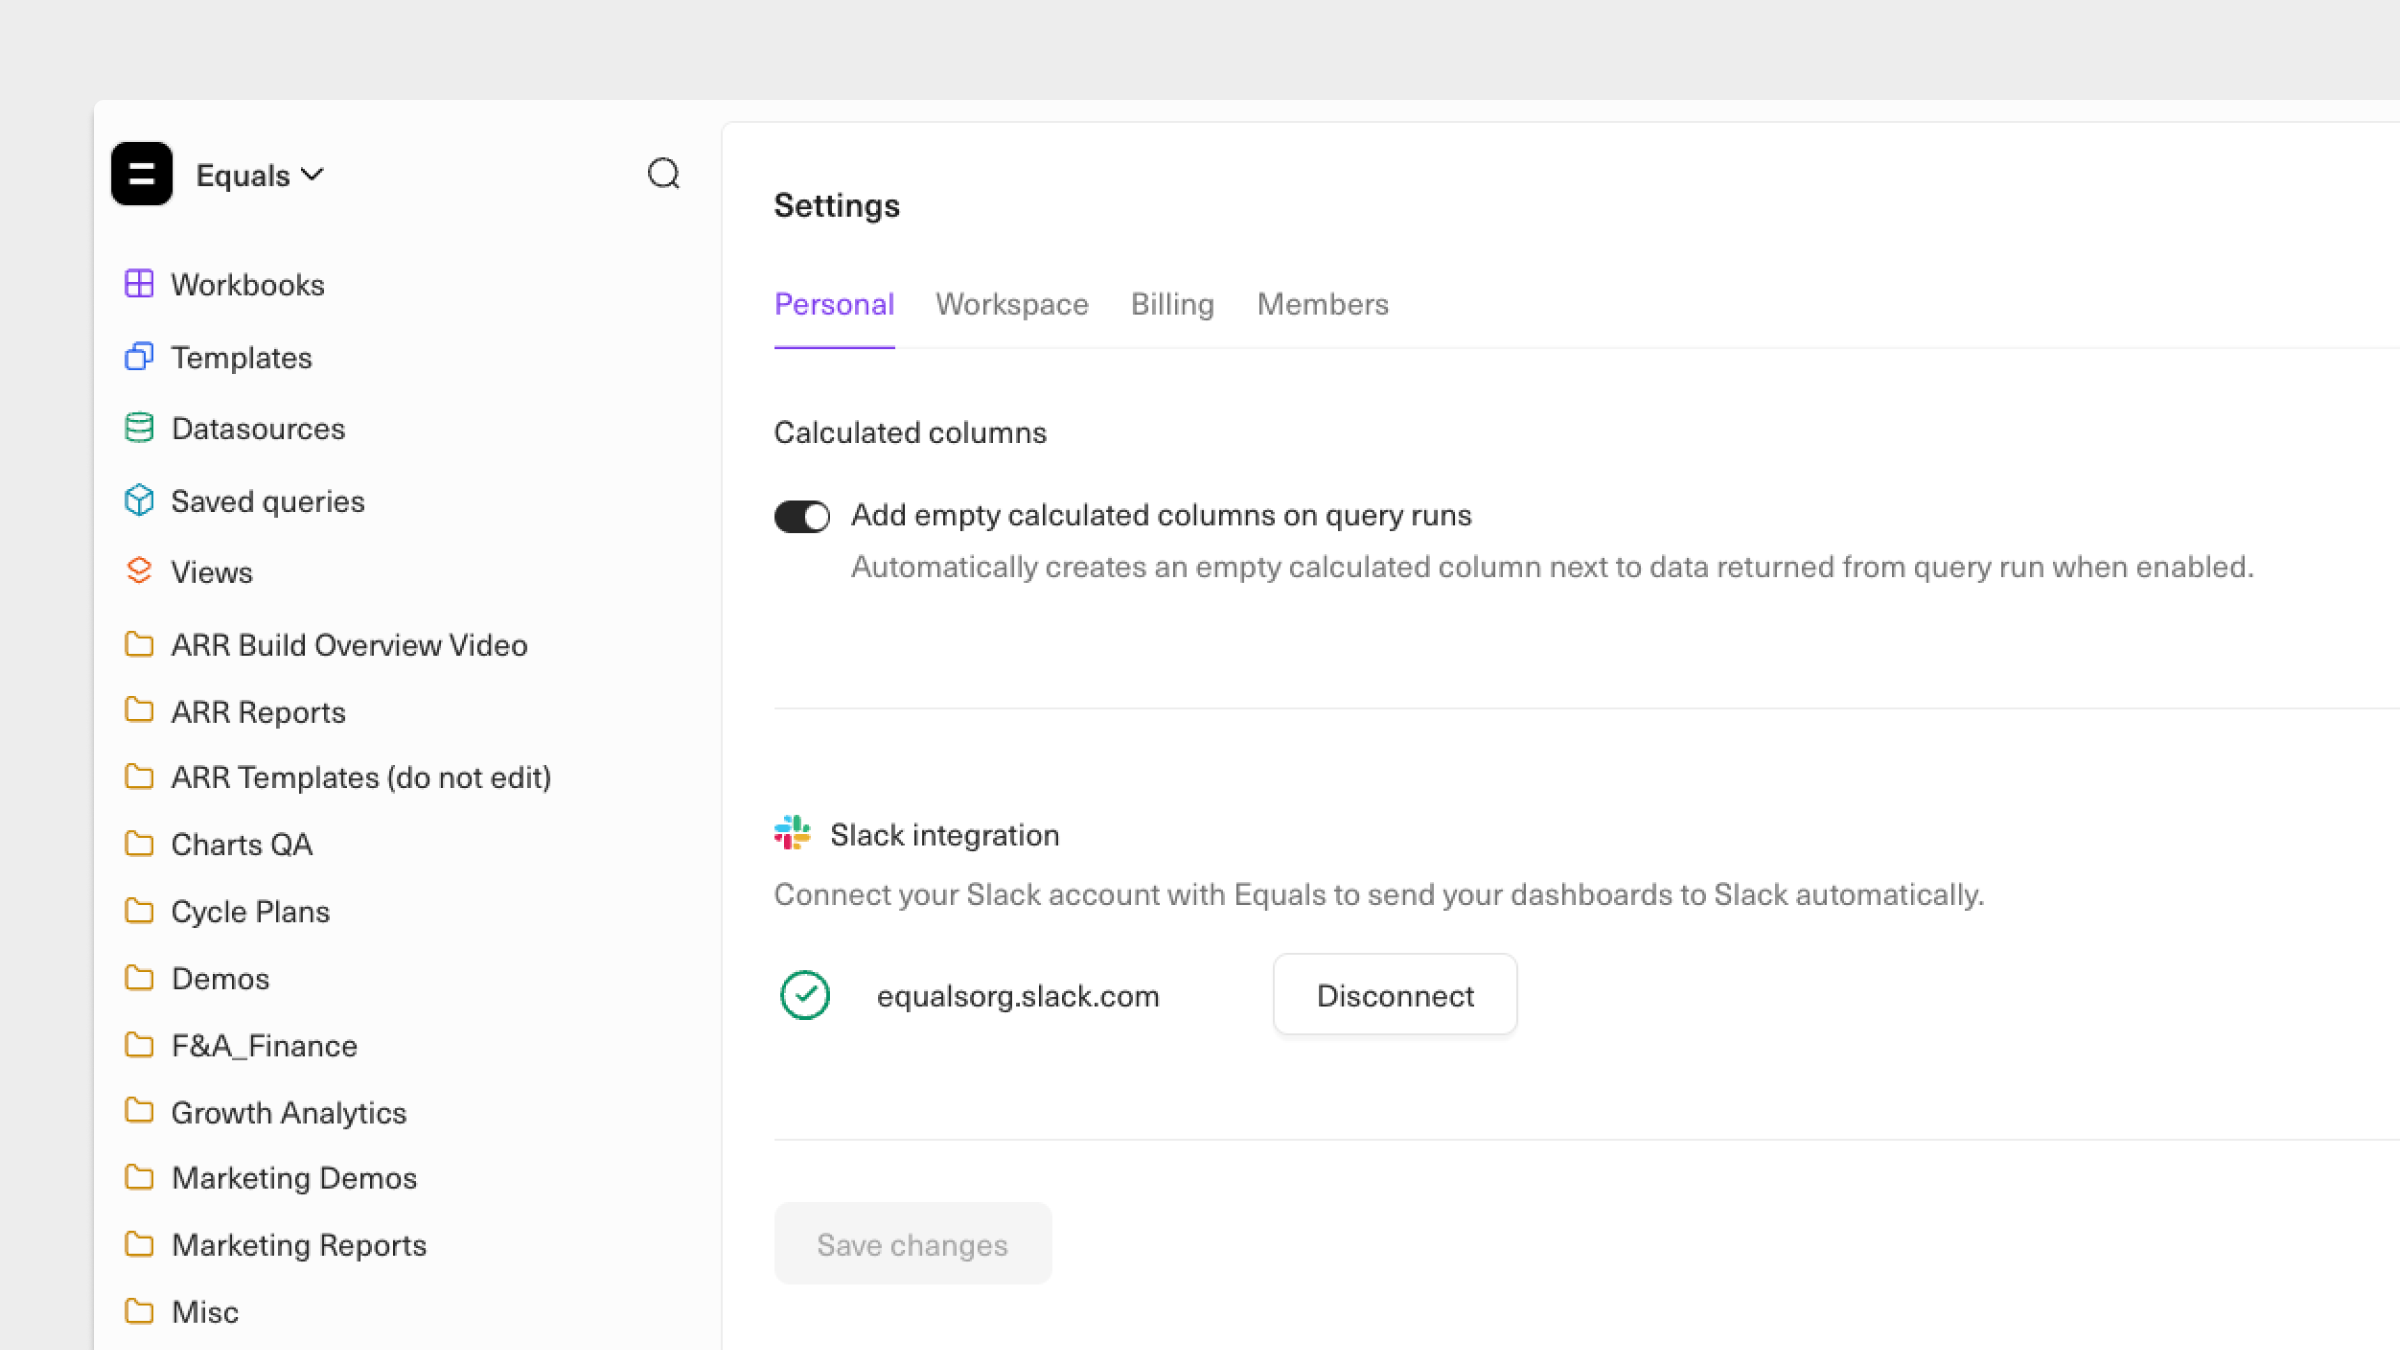The height and width of the screenshot is (1350, 2400).
Task: Click the Save changes button
Action: [912, 1244]
